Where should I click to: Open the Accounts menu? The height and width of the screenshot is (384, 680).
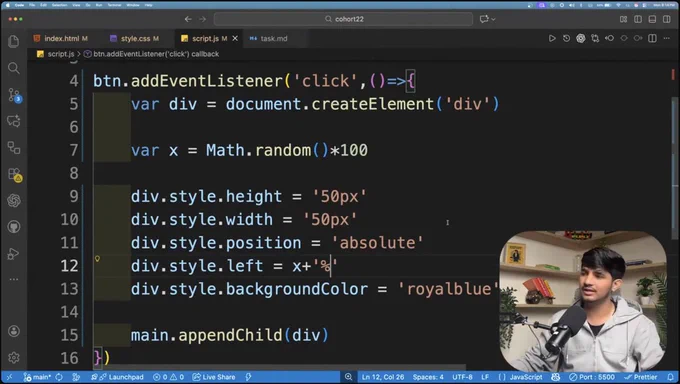point(13,331)
